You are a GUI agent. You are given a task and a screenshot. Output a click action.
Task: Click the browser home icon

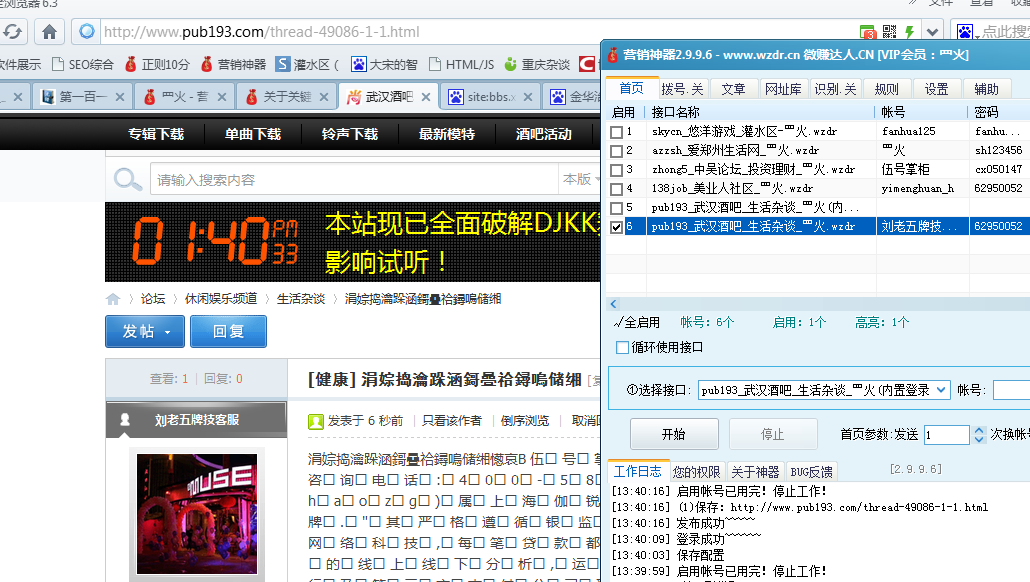click(x=47, y=31)
